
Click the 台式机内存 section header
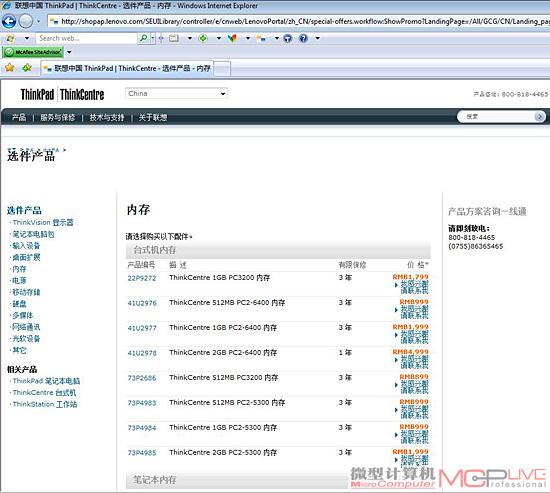pos(278,250)
